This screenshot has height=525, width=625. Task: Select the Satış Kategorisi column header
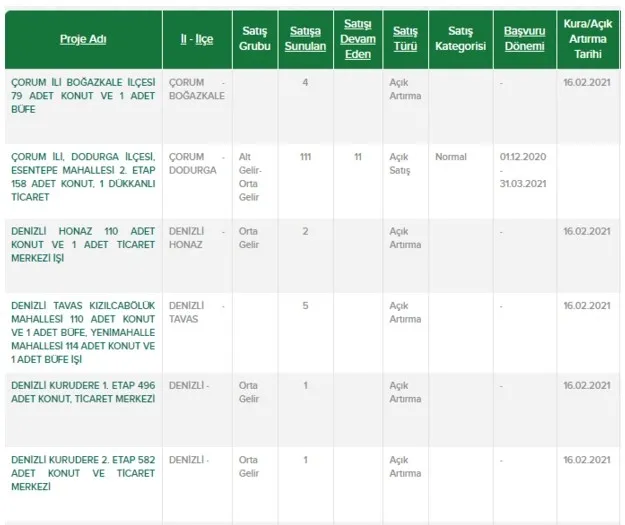pos(460,39)
